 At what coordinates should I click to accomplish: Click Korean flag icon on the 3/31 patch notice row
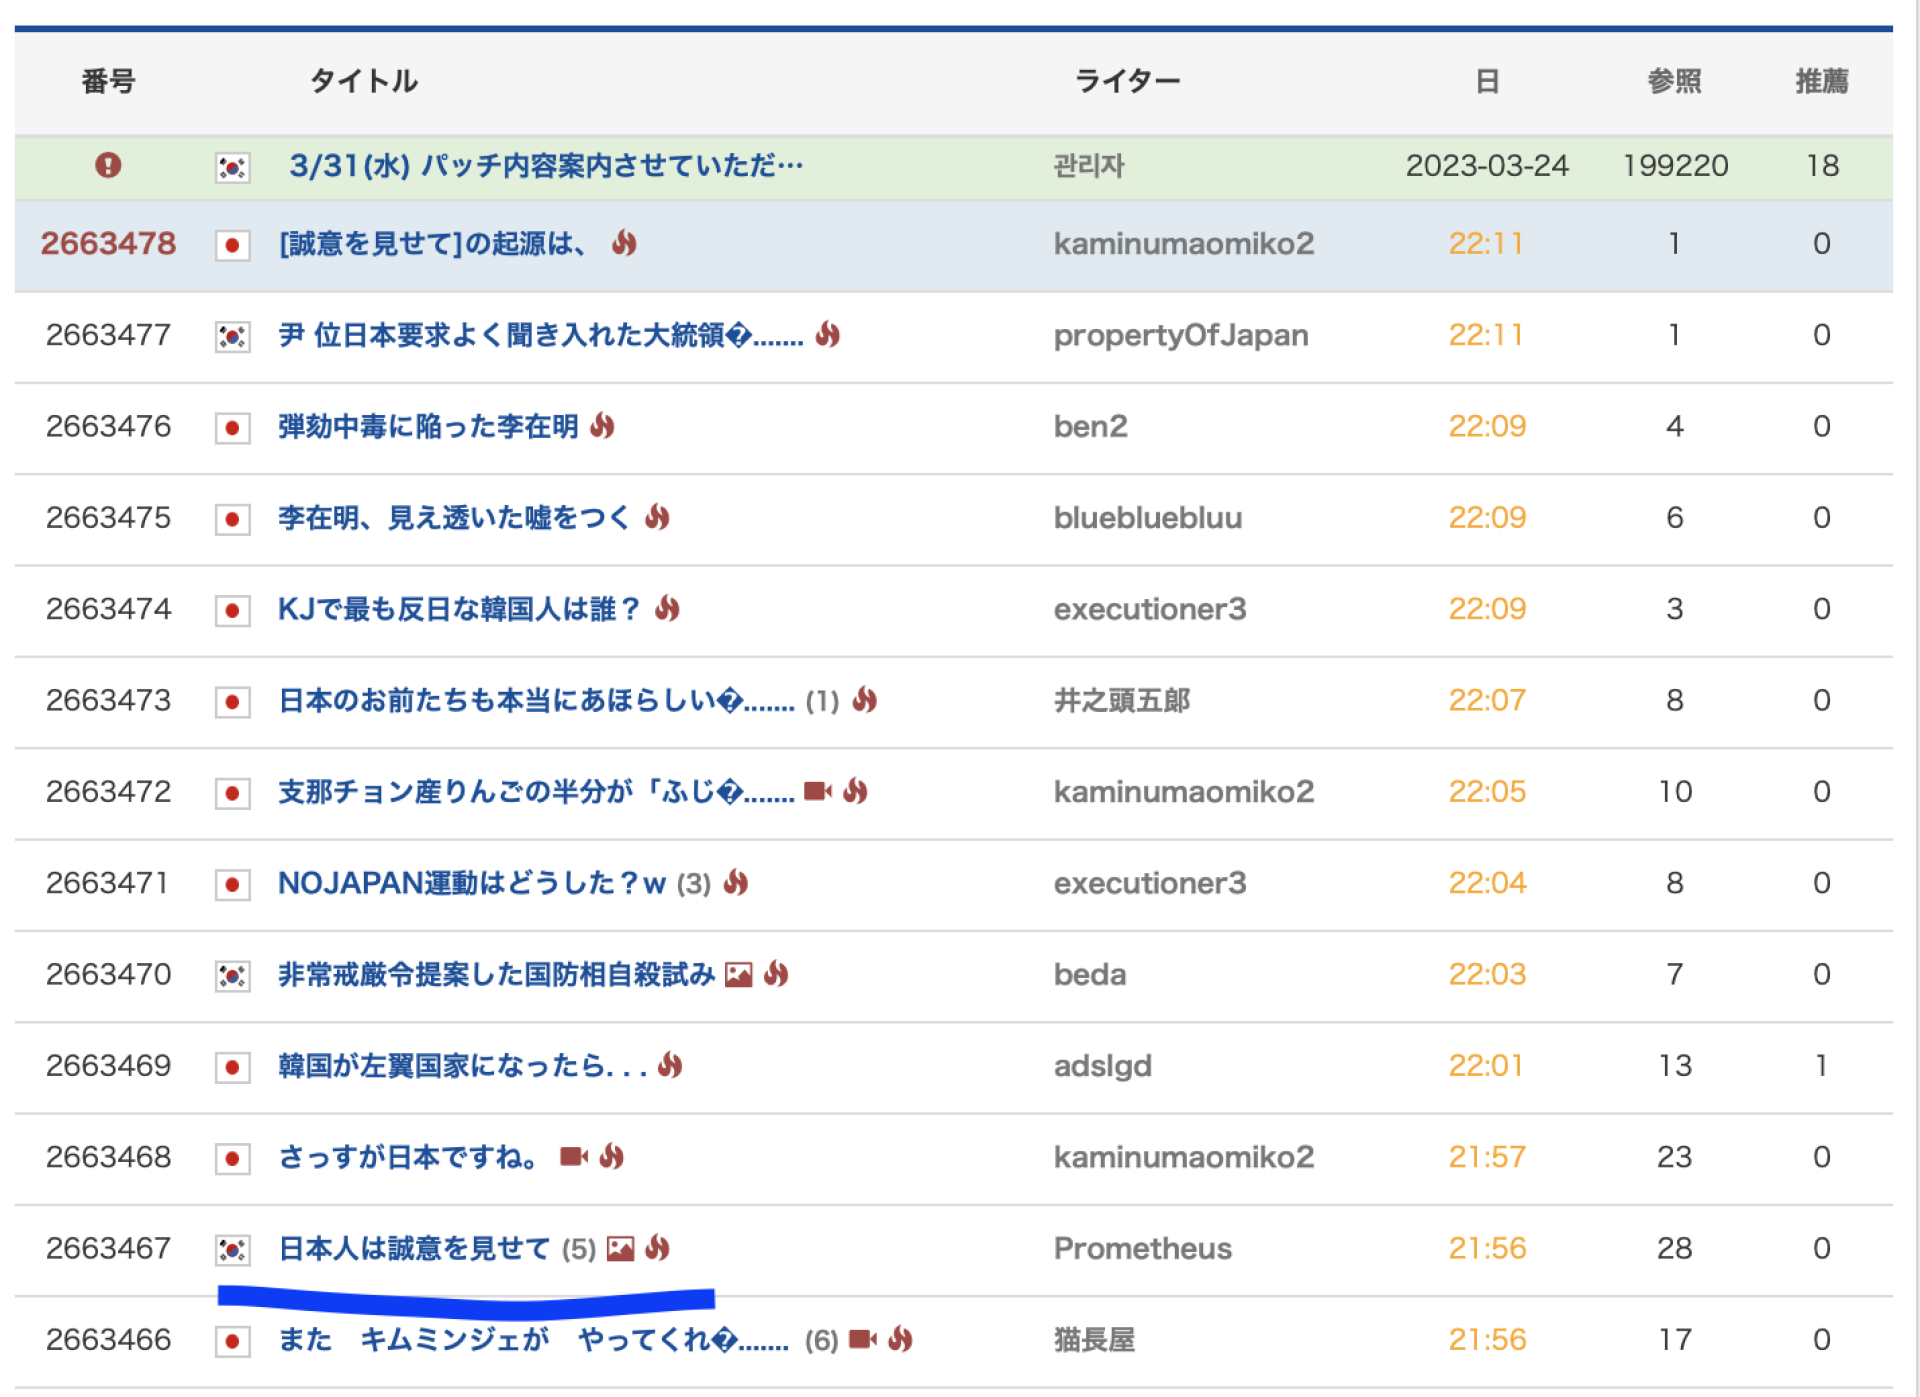pos(232,167)
